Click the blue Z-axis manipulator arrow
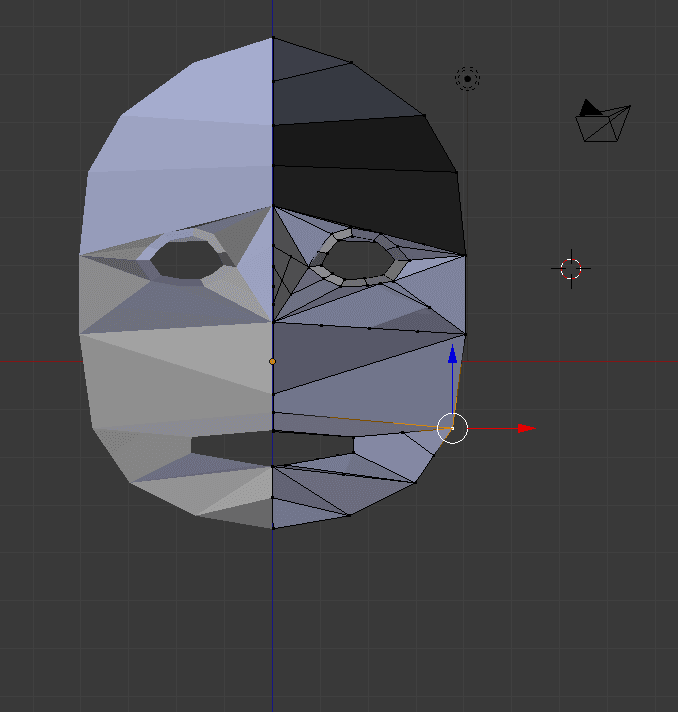 pos(452,354)
